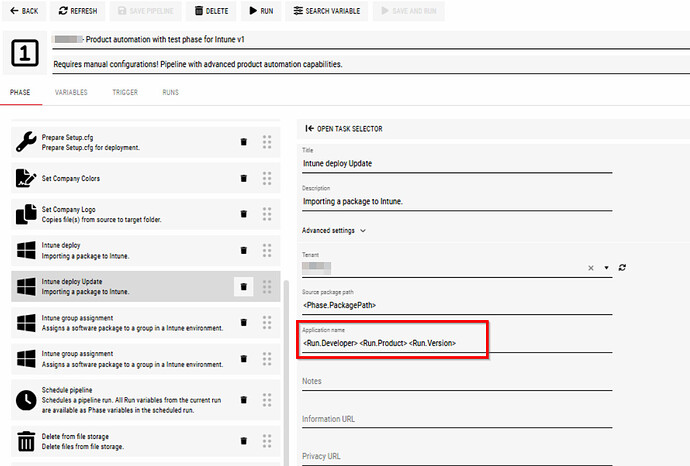Click the Source package path field

pyautogui.click(x=456, y=305)
